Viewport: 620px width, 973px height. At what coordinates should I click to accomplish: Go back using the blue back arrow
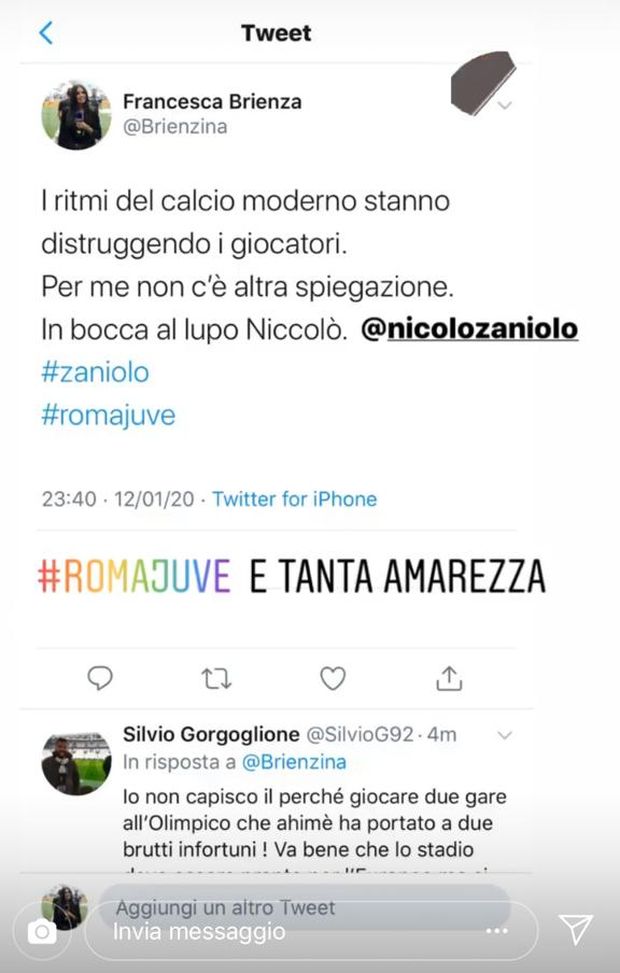pos(46,33)
